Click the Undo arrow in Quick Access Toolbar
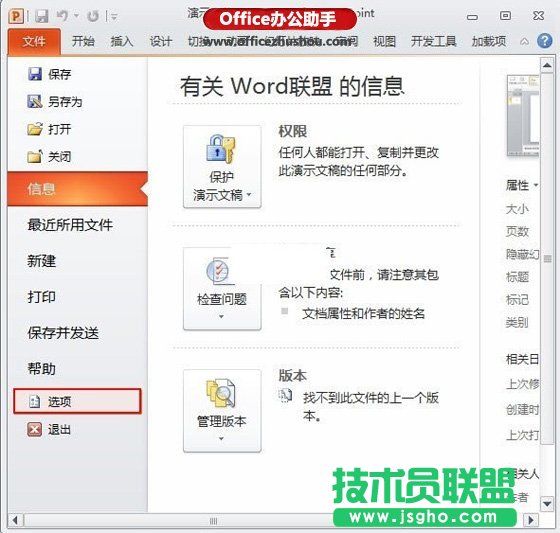The width and height of the screenshot is (560, 533). pyautogui.click(x=62, y=16)
